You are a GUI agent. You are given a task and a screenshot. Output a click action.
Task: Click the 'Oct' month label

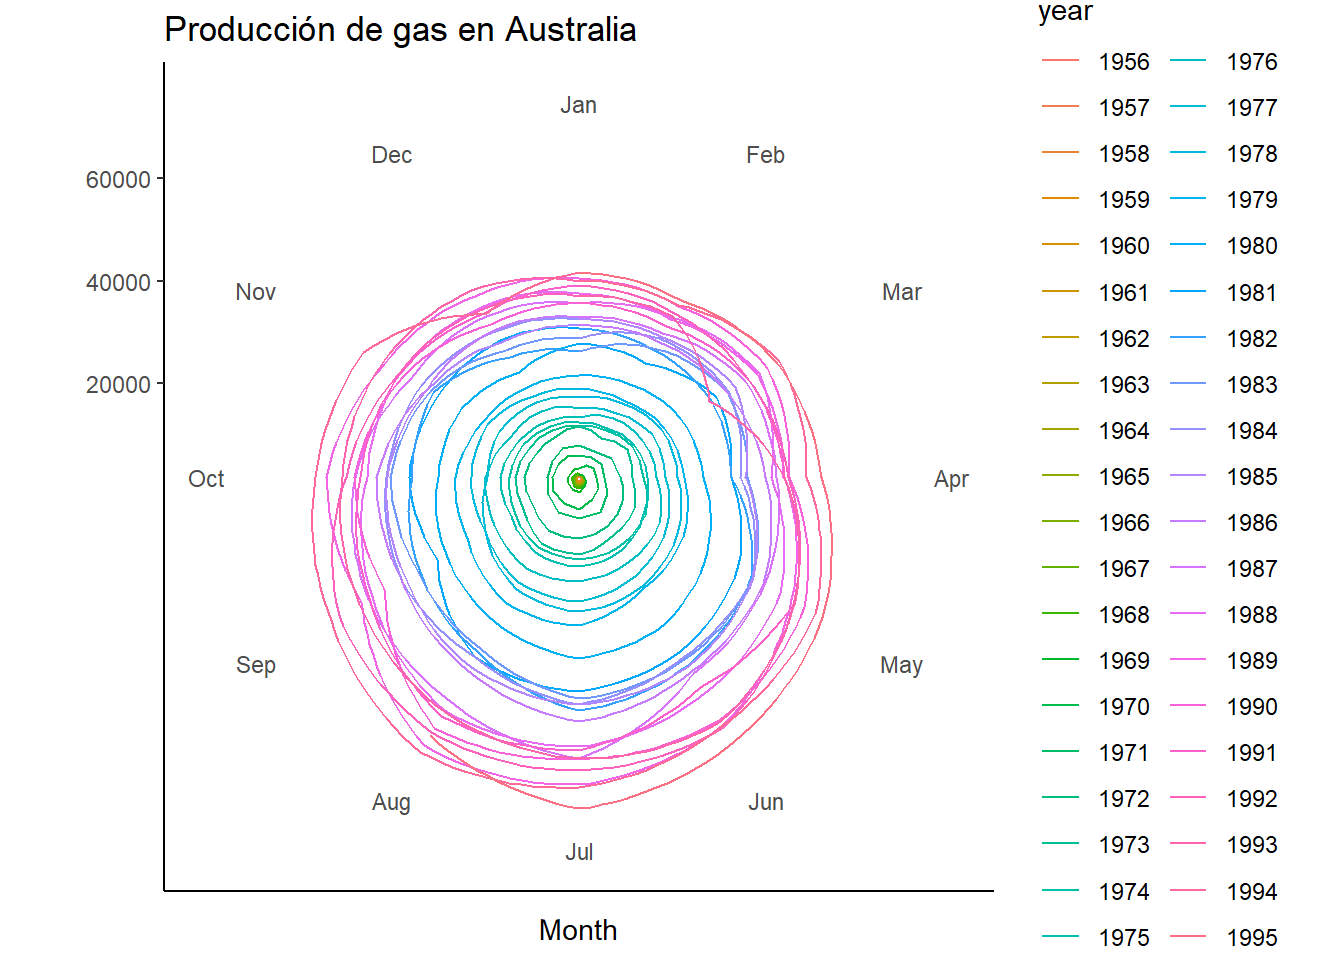pos(206,479)
